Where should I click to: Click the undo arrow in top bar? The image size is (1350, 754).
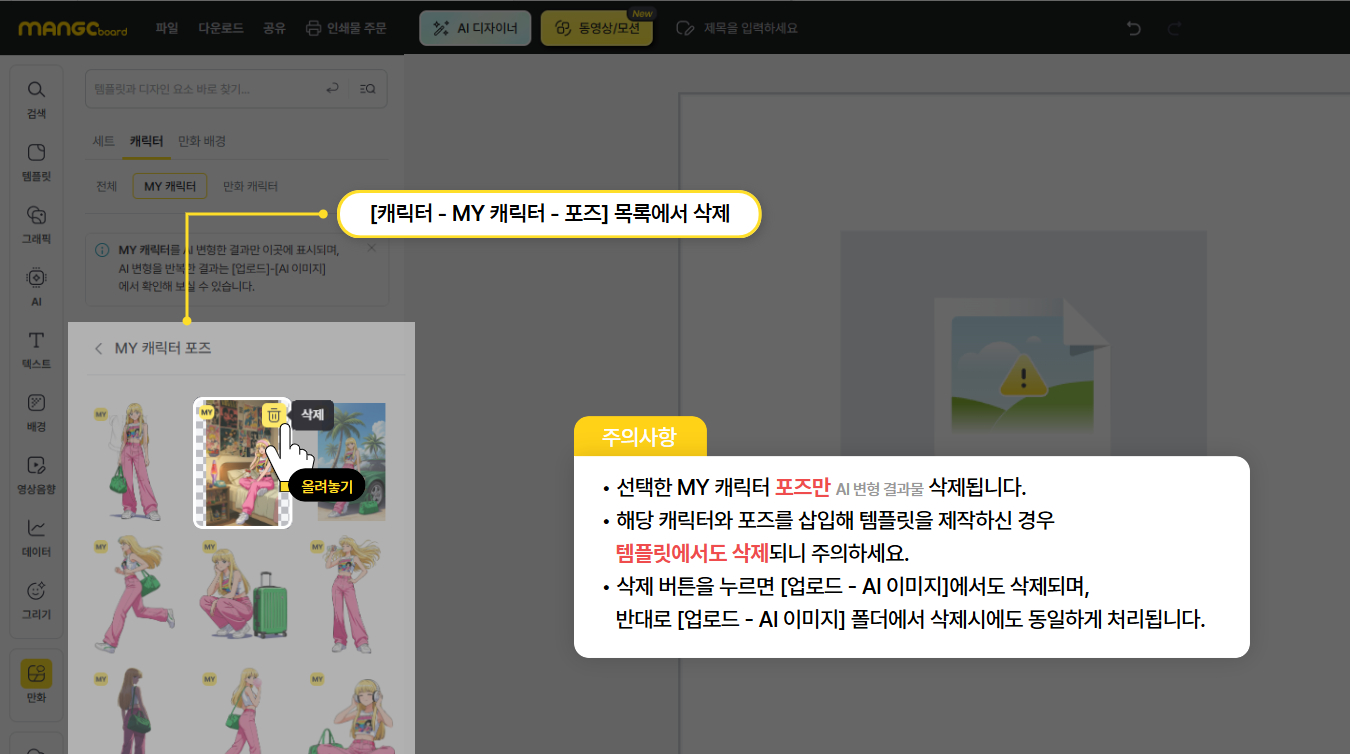click(x=1134, y=28)
